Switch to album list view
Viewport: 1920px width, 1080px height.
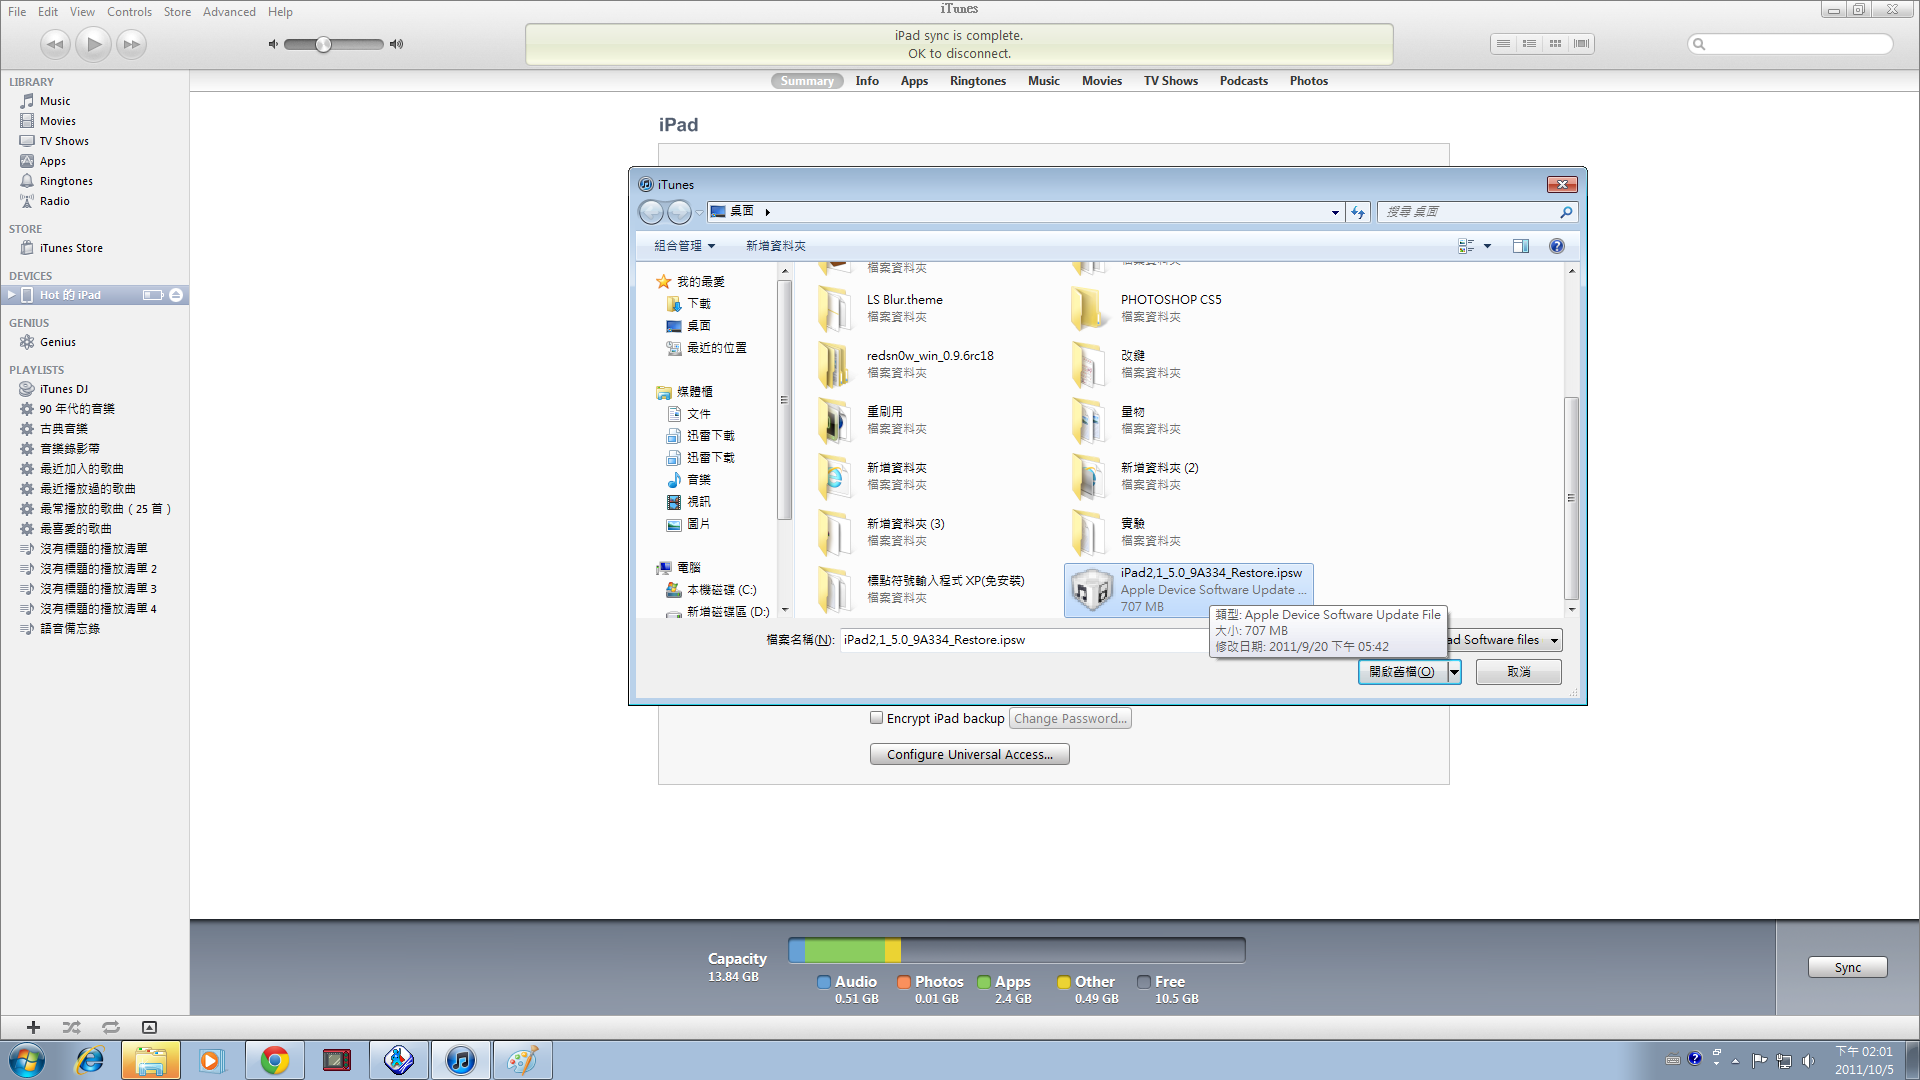pos(1529,44)
